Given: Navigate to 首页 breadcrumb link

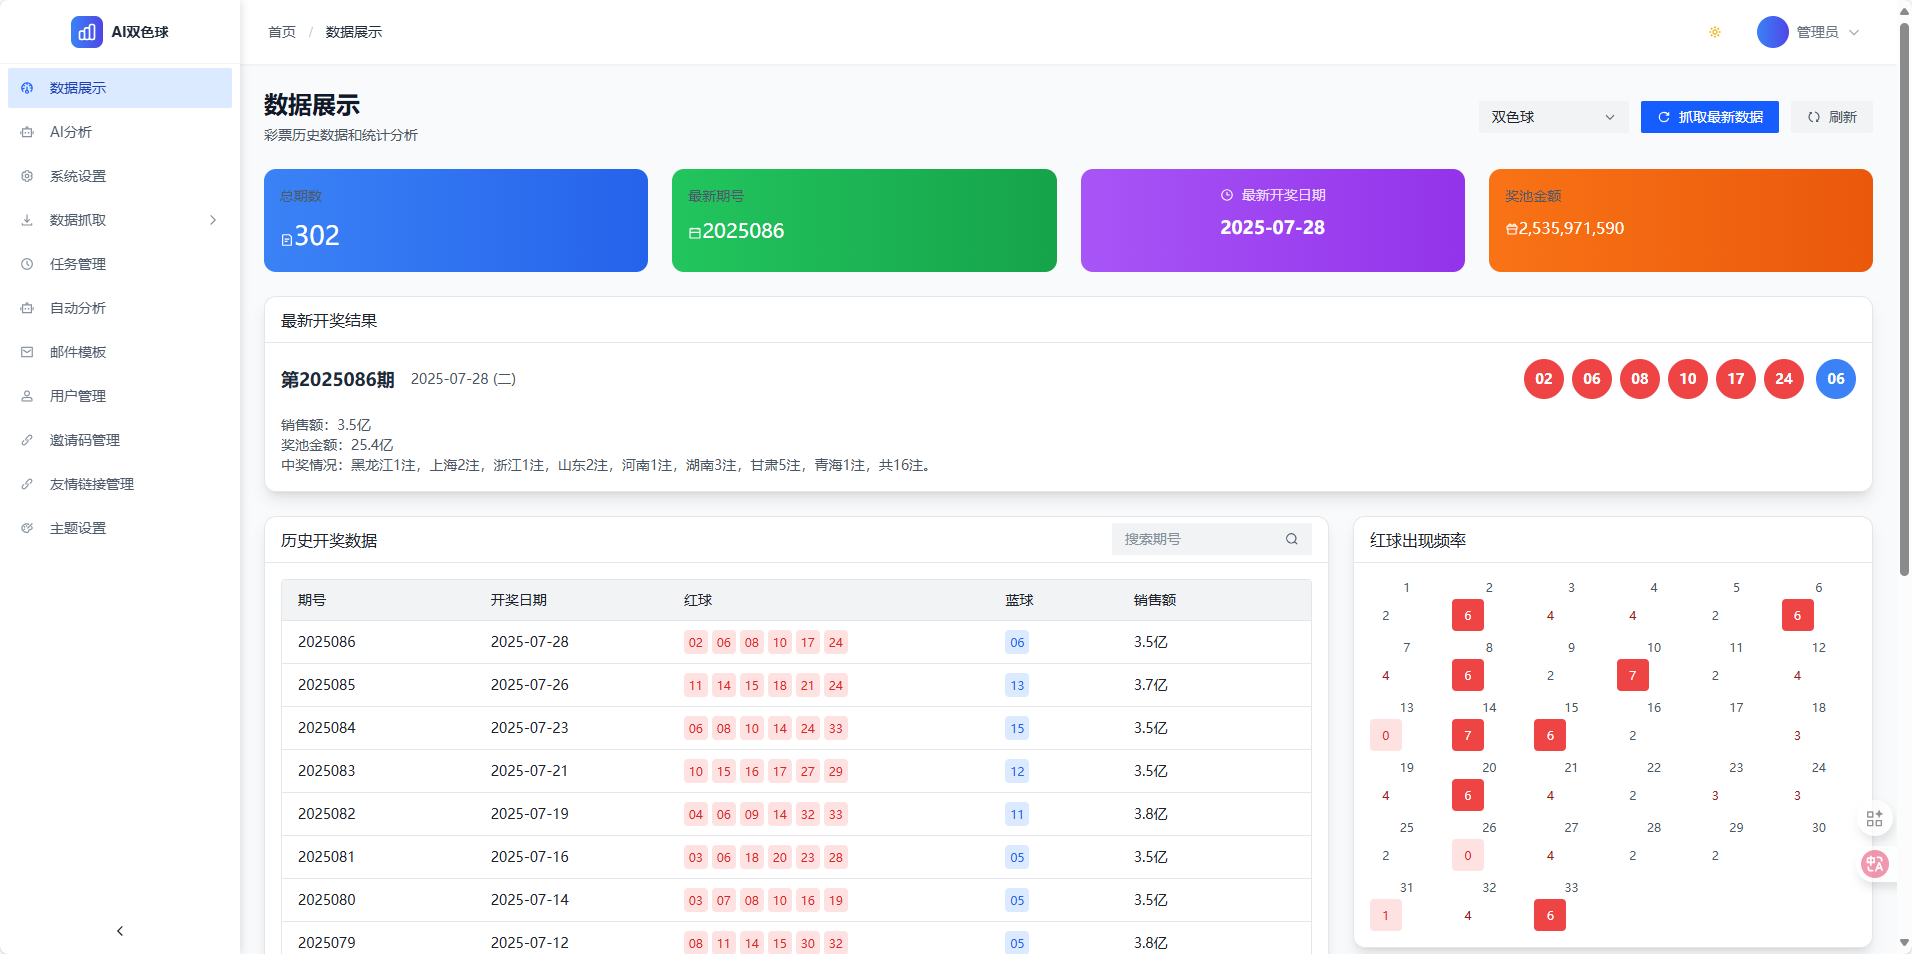Looking at the screenshot, I should coord(281,31).
